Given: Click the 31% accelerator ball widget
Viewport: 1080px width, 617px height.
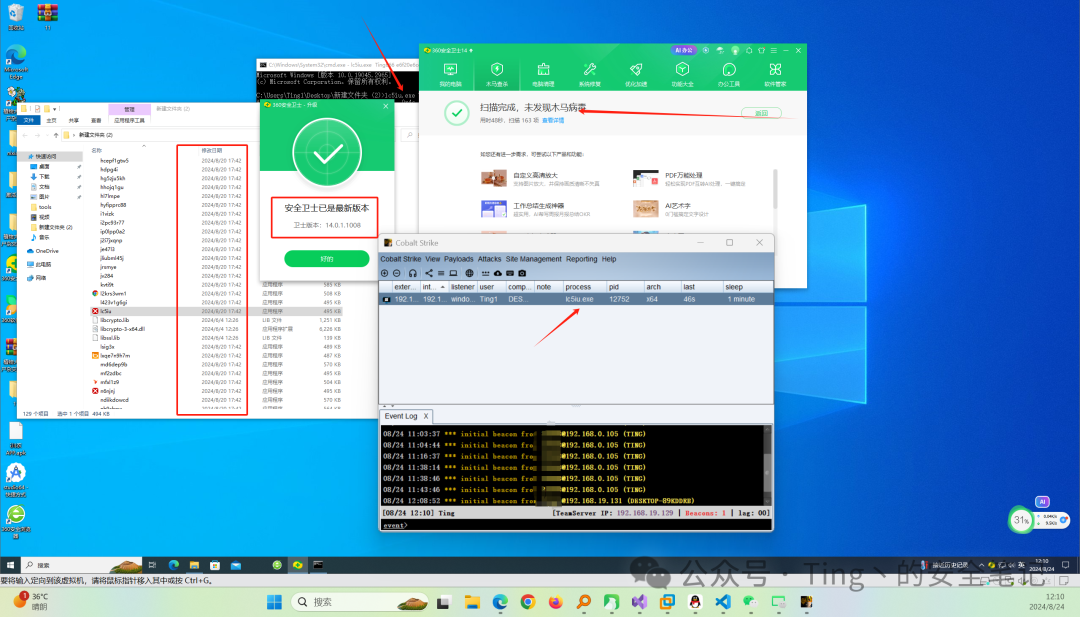Looking at the screenshot, I should 1021,520.
